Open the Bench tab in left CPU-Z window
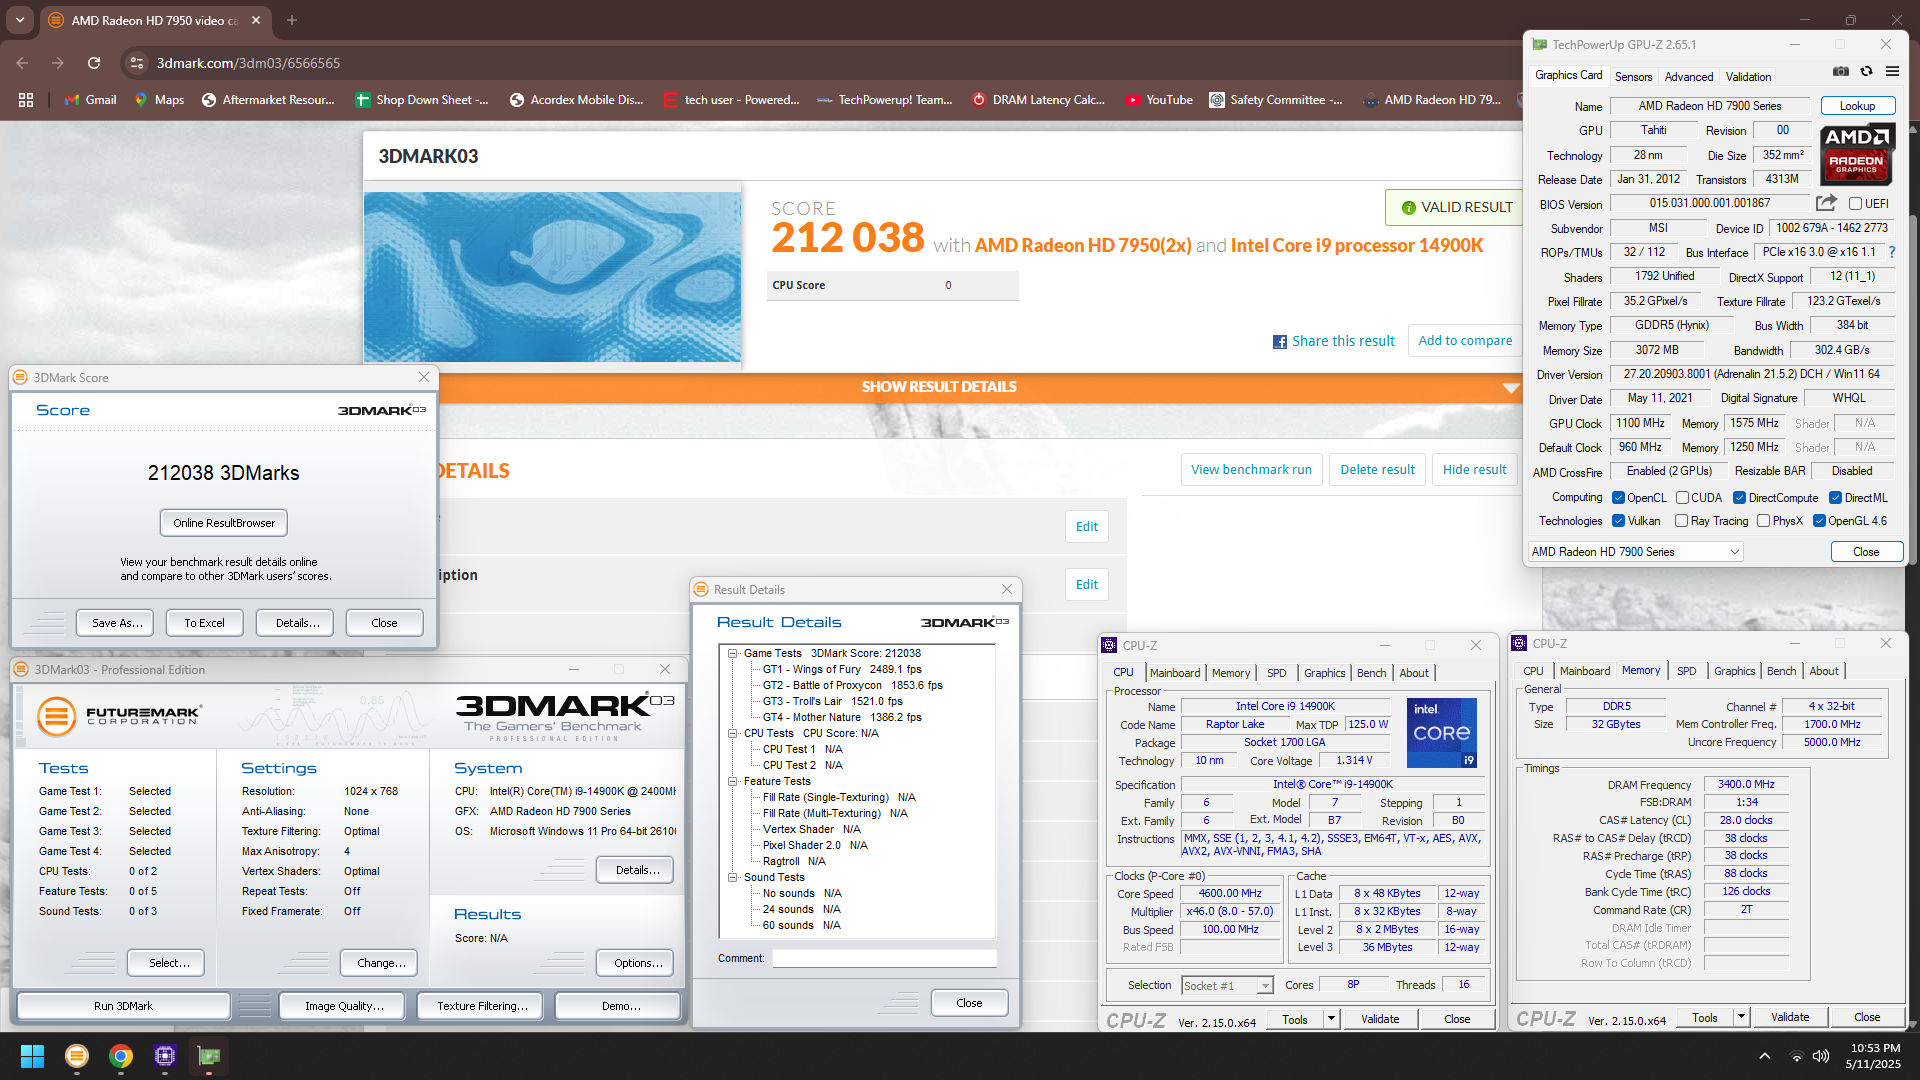1920x1080 pixels. [1371, 673]
